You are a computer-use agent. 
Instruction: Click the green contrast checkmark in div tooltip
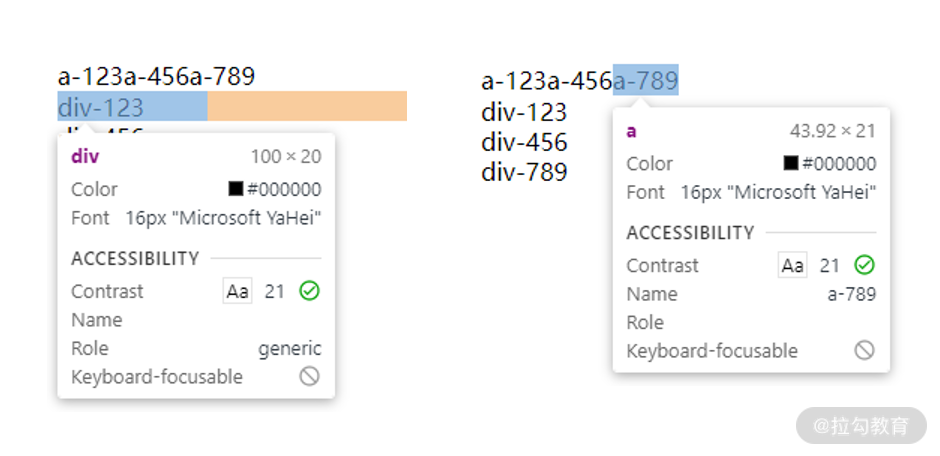point(310,291)
